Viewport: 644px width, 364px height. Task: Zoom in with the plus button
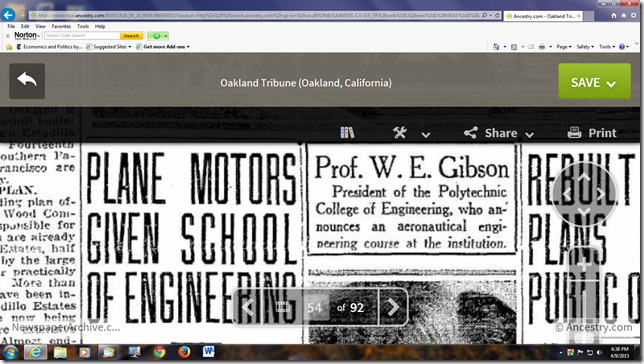click(584, 265)
